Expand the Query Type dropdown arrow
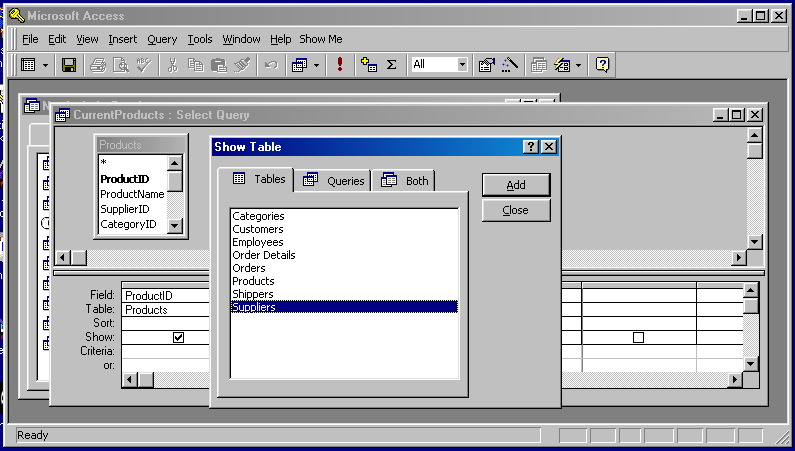The width and height of the screenshot is (795, 451). coord(317,65)
